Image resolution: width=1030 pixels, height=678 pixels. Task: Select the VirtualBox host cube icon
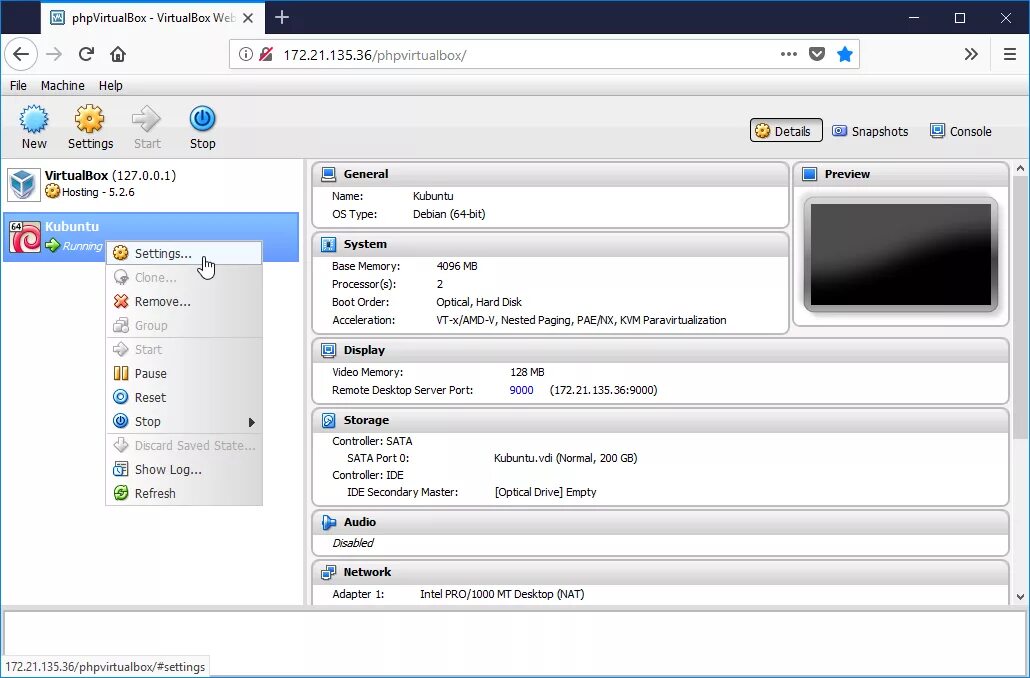[24, 184]
